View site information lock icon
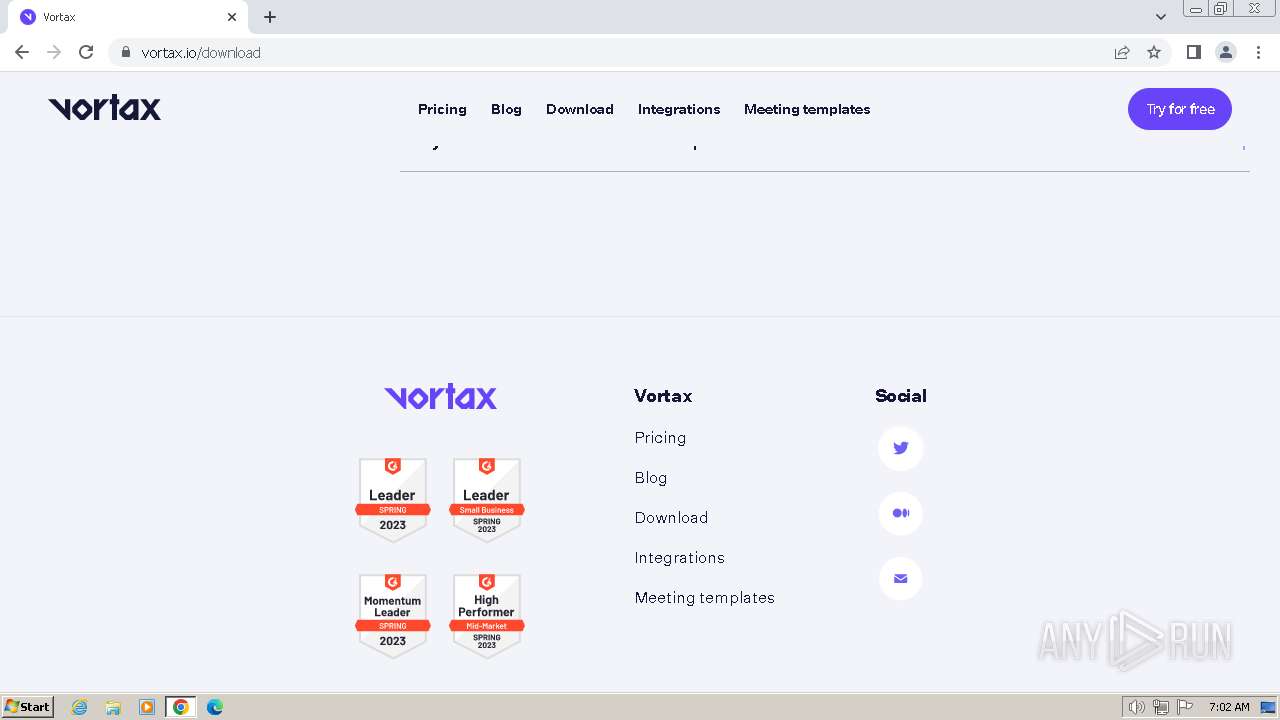This screenshot has width=1280, height=720. tap(125, 52)
